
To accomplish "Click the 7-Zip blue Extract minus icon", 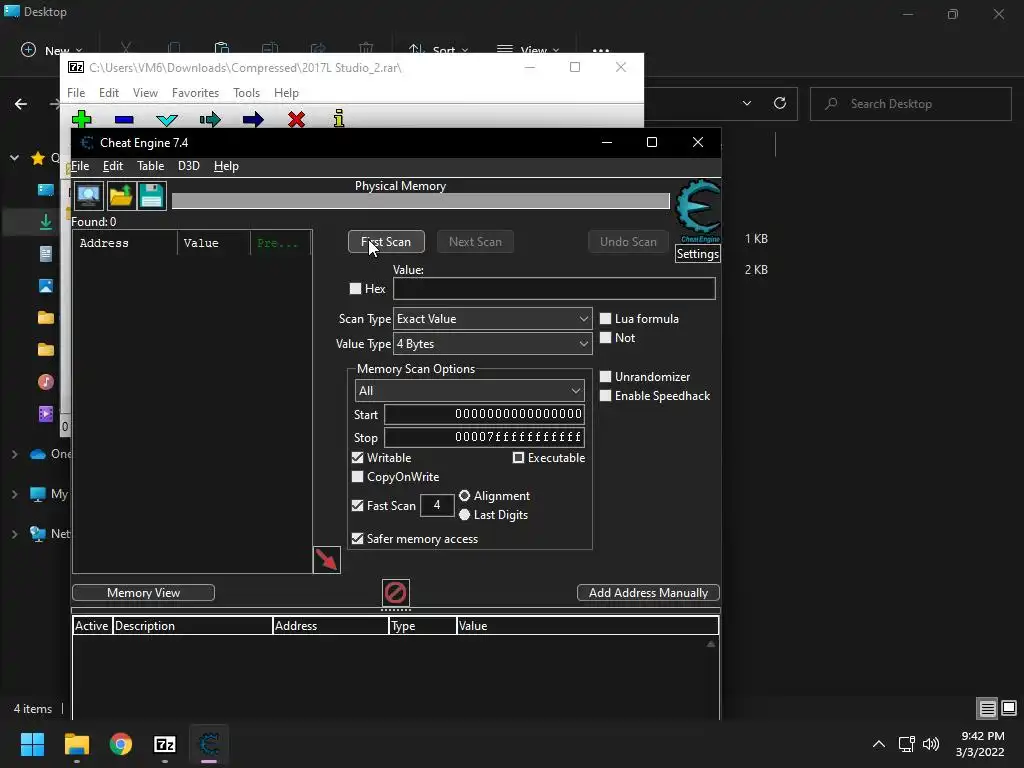I will pos(124,120).
